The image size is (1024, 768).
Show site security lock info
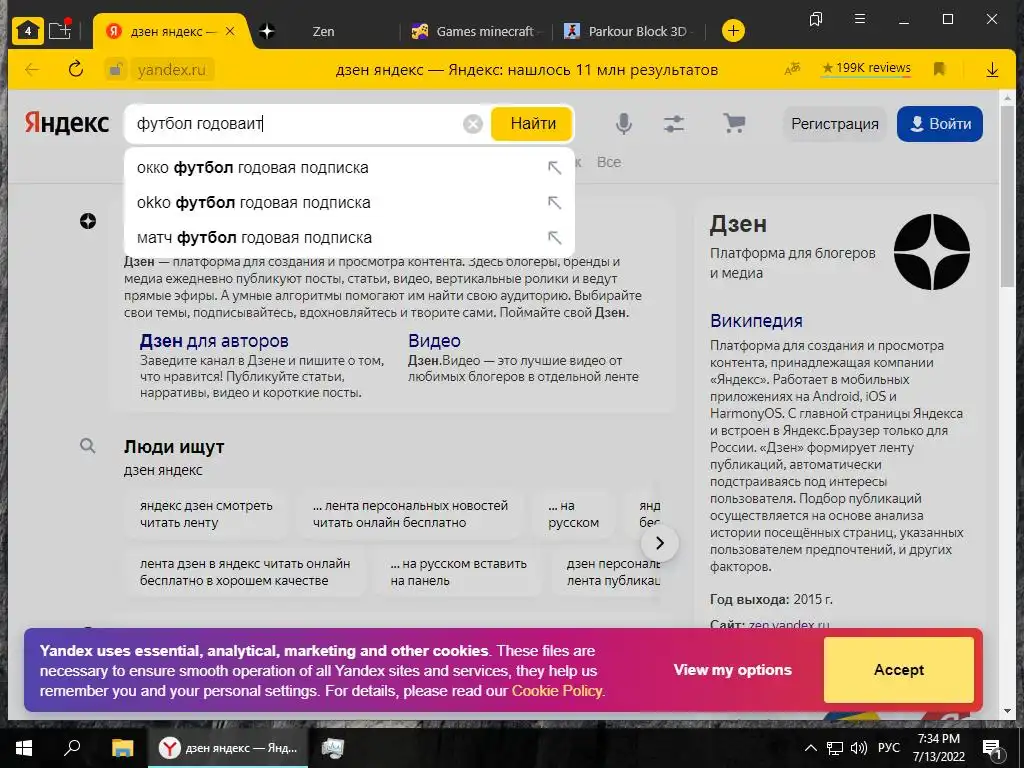[116, 69]
